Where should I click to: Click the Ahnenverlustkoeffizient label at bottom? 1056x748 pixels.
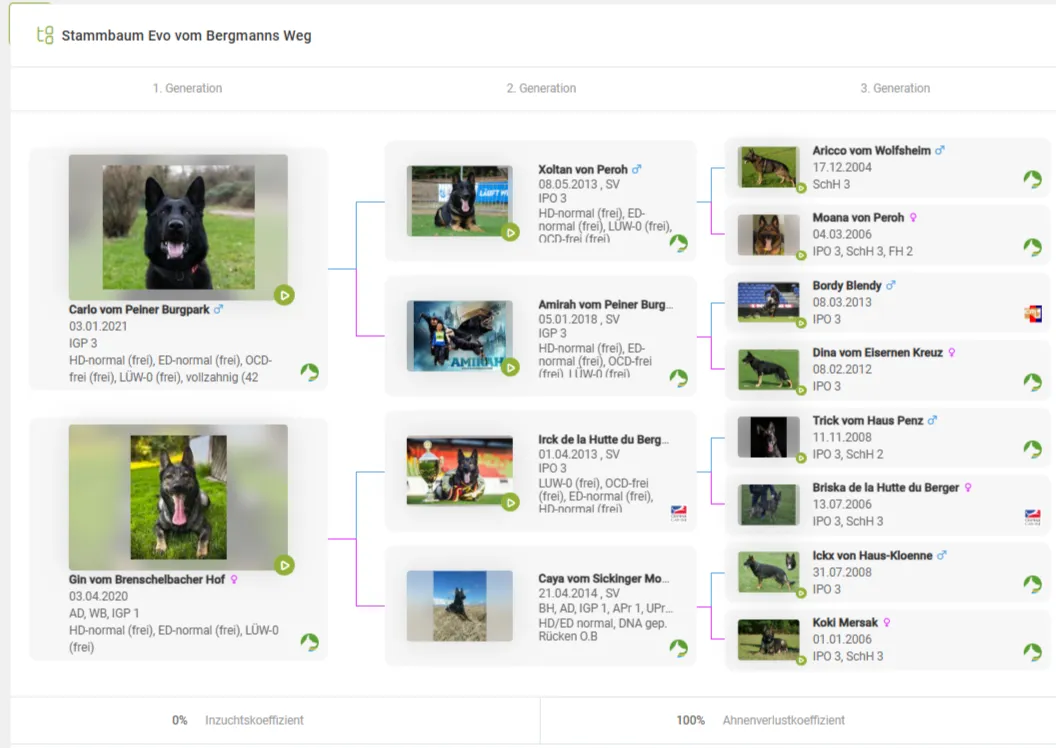[783, 720]
